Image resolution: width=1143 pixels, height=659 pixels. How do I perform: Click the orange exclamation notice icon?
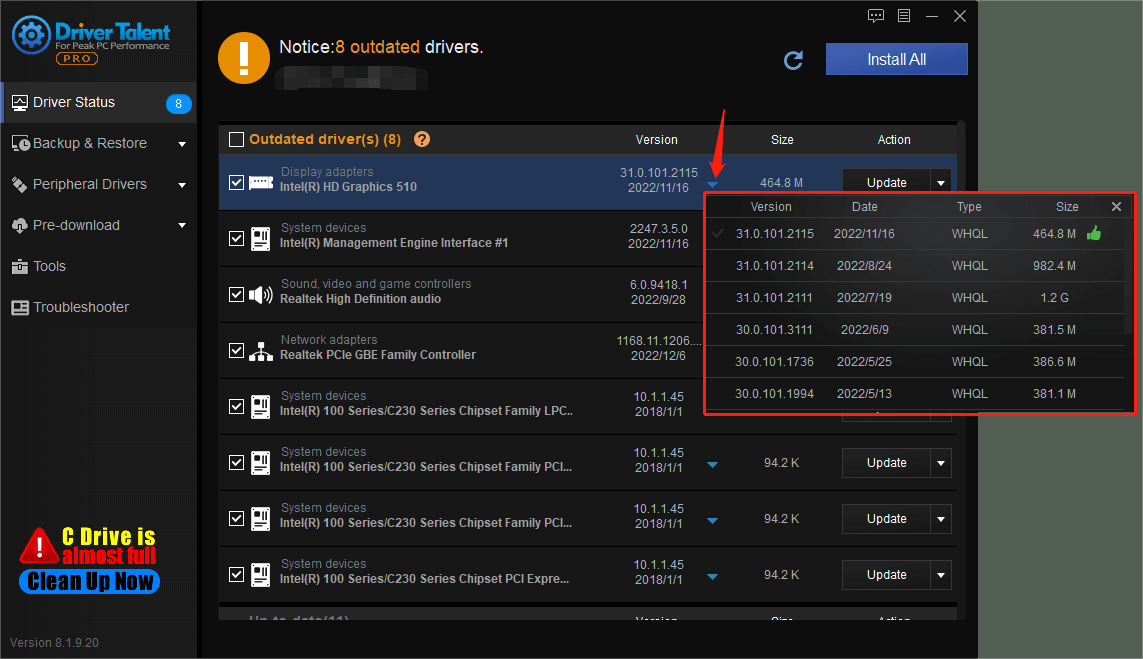(243, 58)
